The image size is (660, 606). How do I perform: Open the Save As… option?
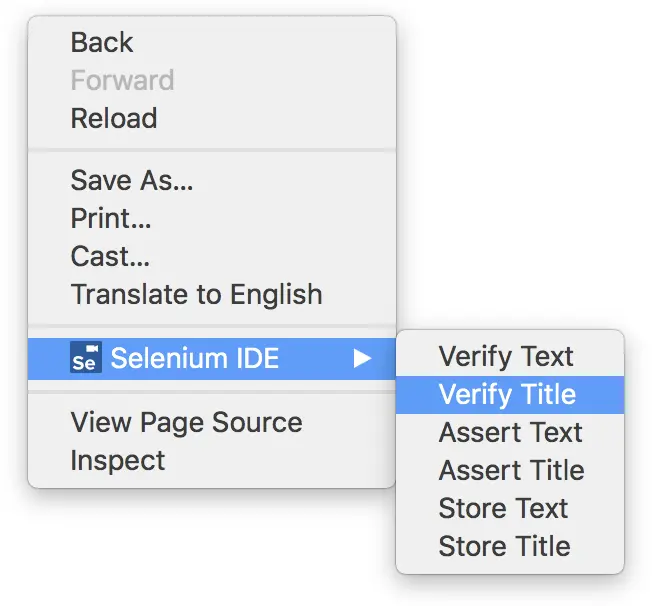[x=212, y=181]
